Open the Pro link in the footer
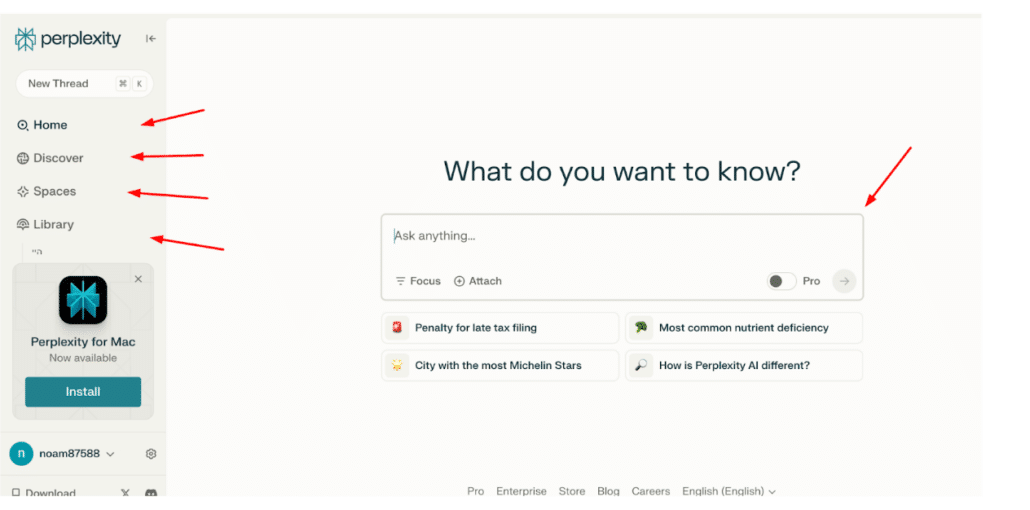 pyautogui.click(x=476, y=491)
